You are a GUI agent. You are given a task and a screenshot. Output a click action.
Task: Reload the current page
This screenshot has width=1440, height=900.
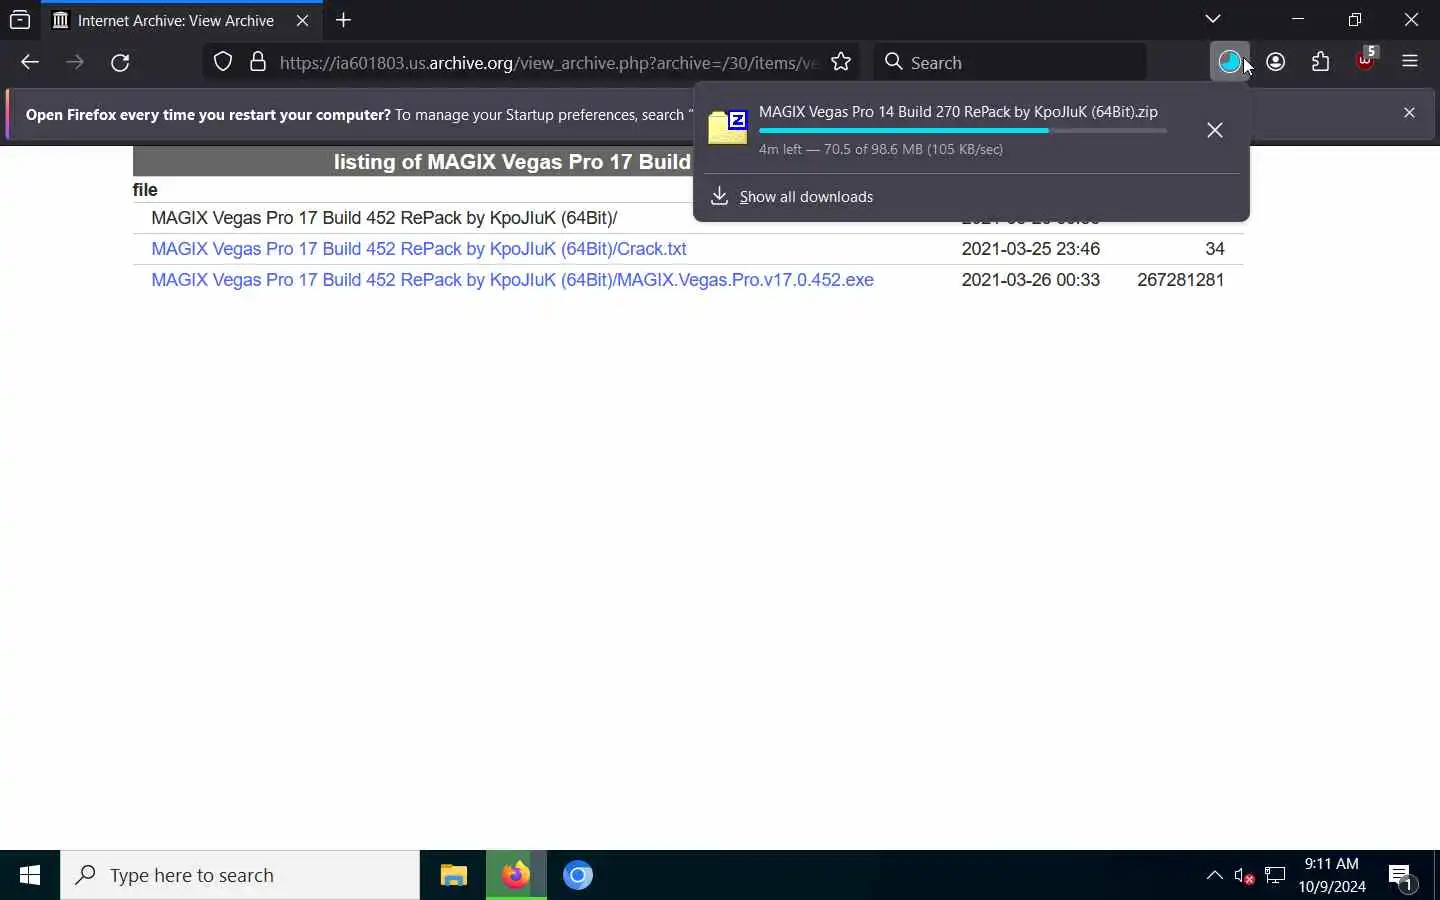(x=120, y=62)
